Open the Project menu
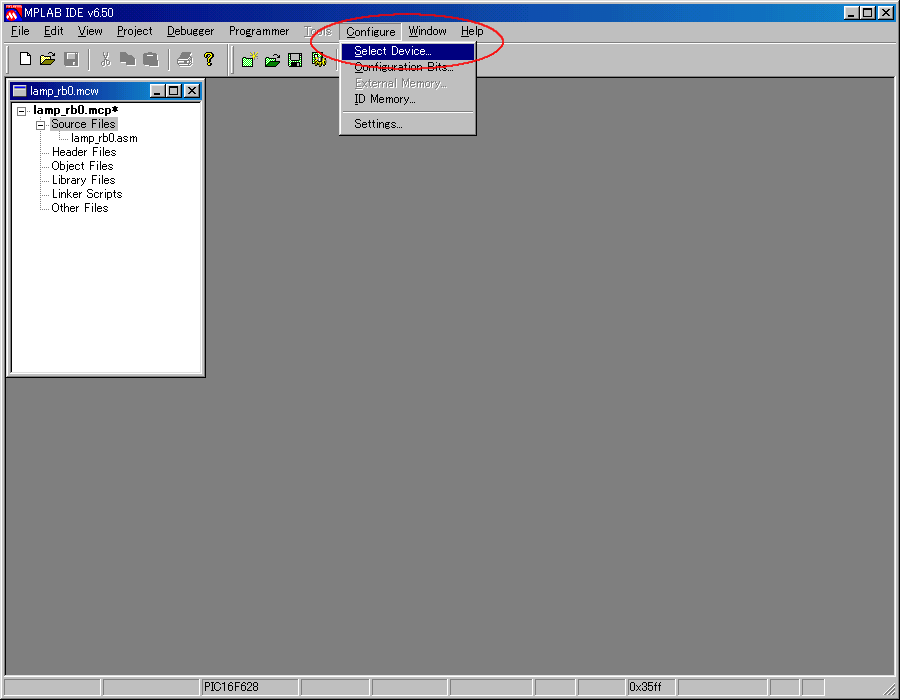This screenshot has height=700, width=900. pyautogui.click(x=134, y=31)
